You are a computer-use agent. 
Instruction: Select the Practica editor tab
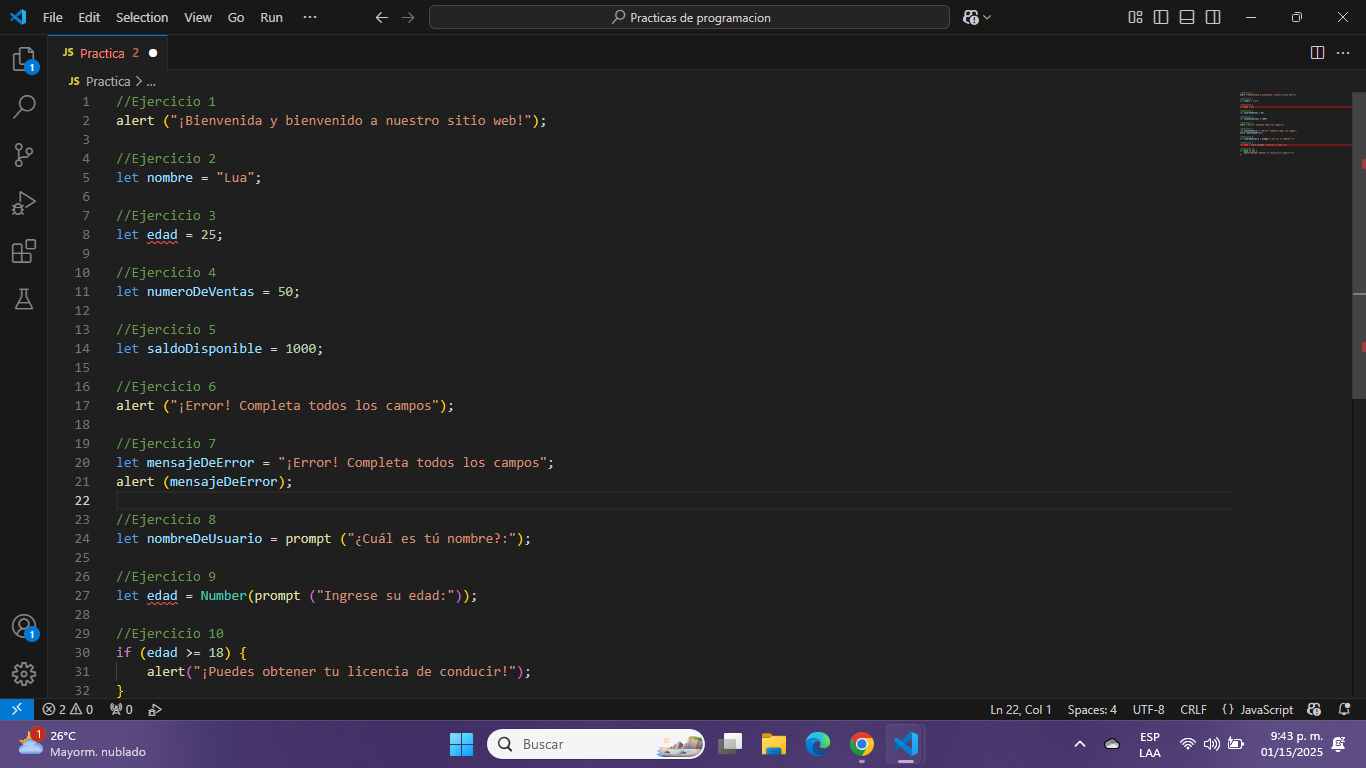(108, 53)
